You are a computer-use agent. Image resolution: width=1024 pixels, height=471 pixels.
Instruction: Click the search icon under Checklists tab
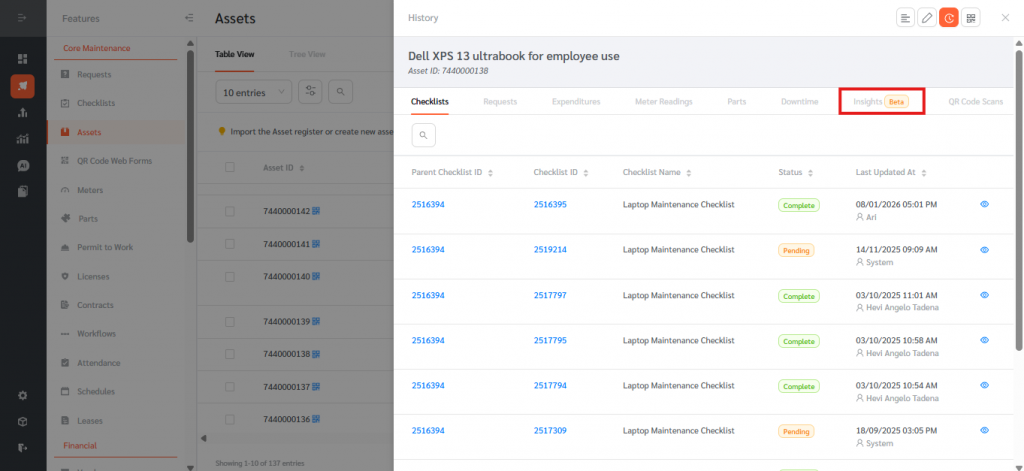[423, 134]
